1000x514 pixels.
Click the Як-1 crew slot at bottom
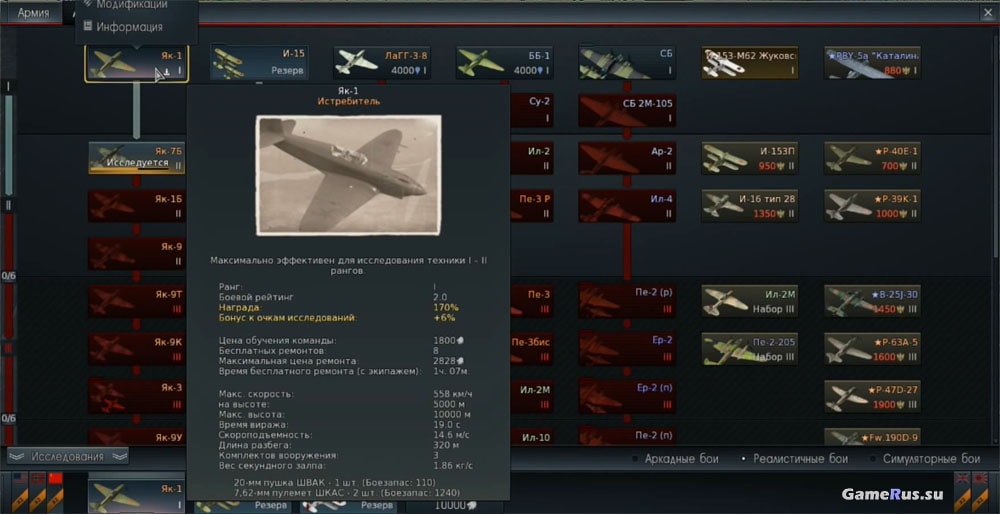[136, 496]
